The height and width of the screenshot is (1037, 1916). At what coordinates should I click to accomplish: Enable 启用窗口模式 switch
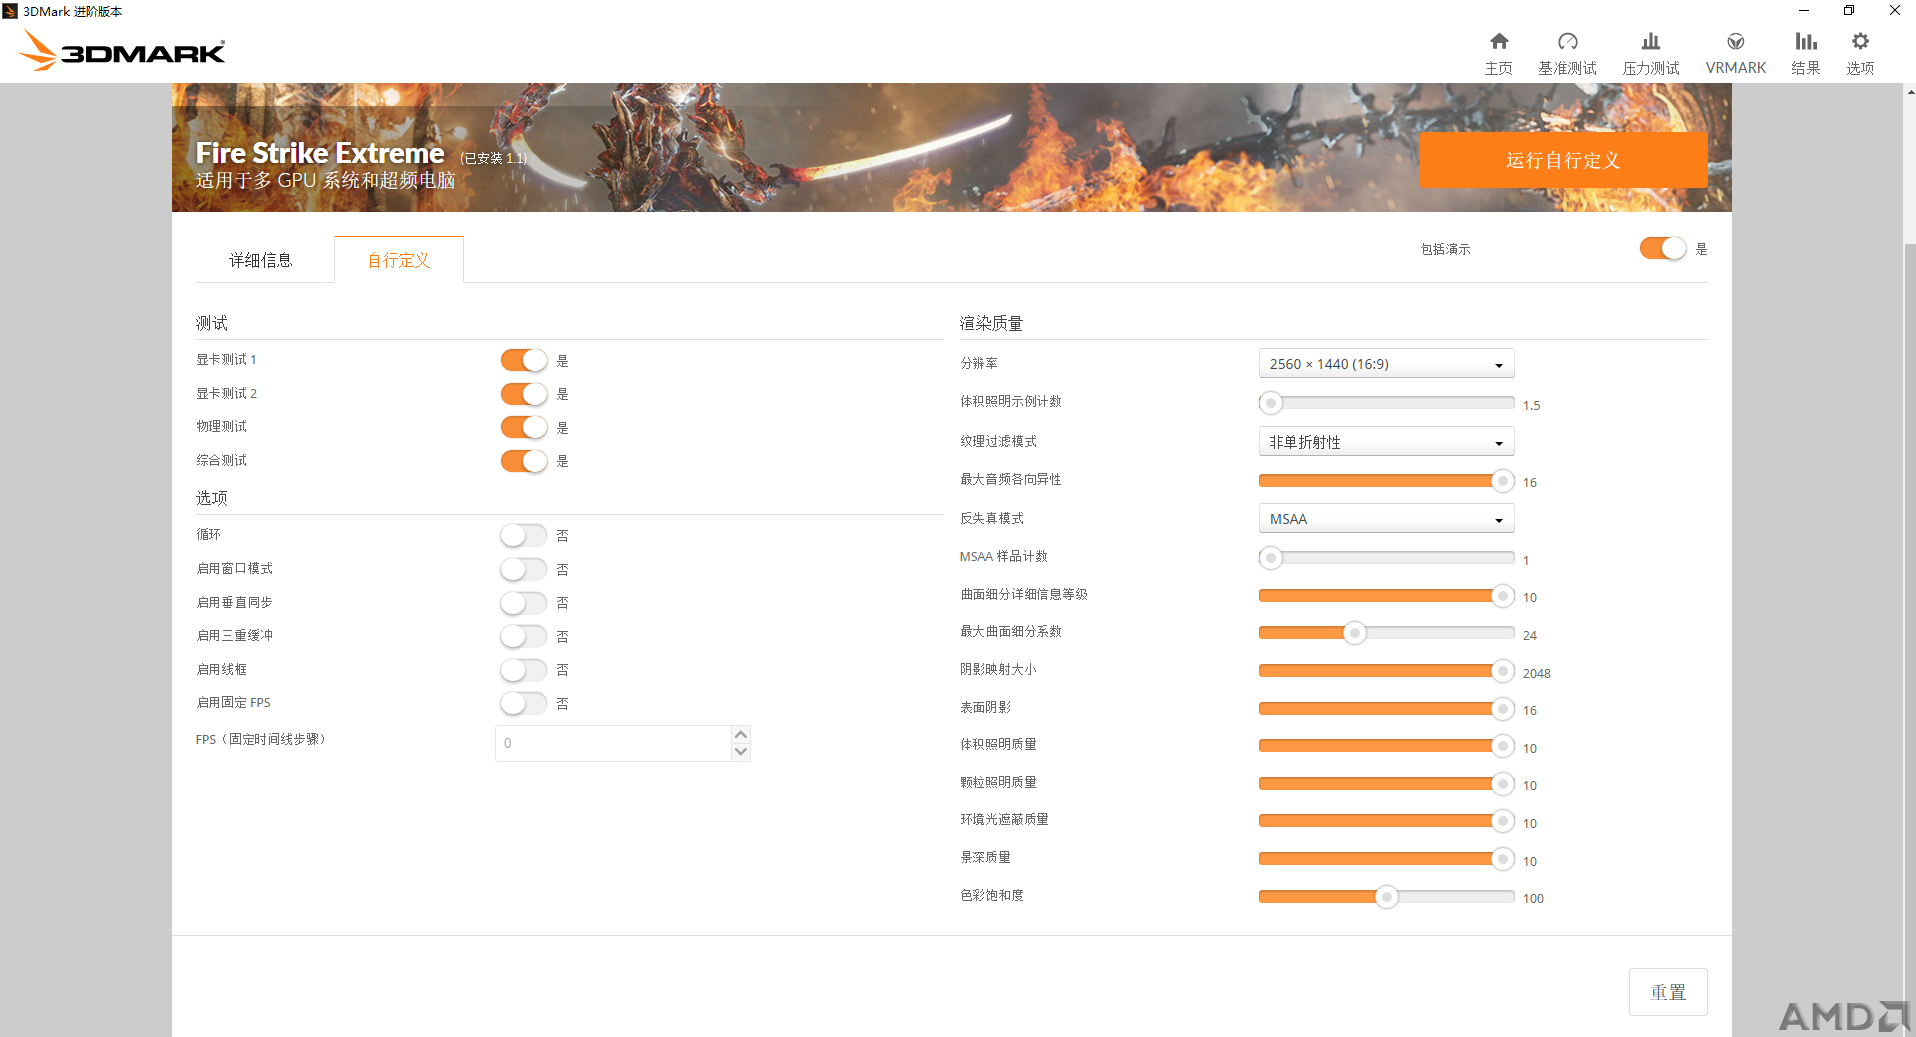(x=524, y=569)
